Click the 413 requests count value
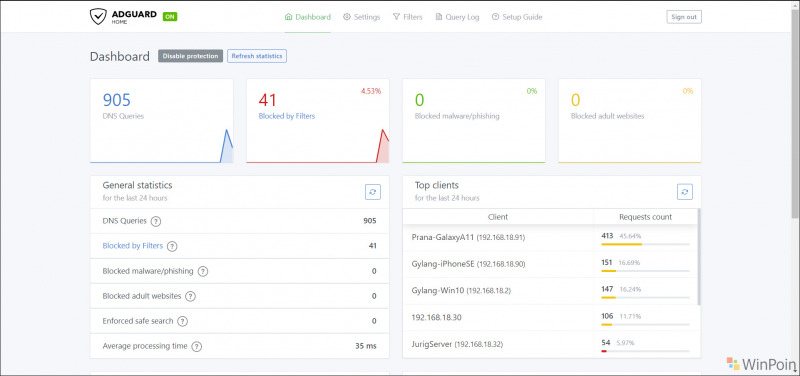Screen dimensions: 800x376 click(607, 236)
